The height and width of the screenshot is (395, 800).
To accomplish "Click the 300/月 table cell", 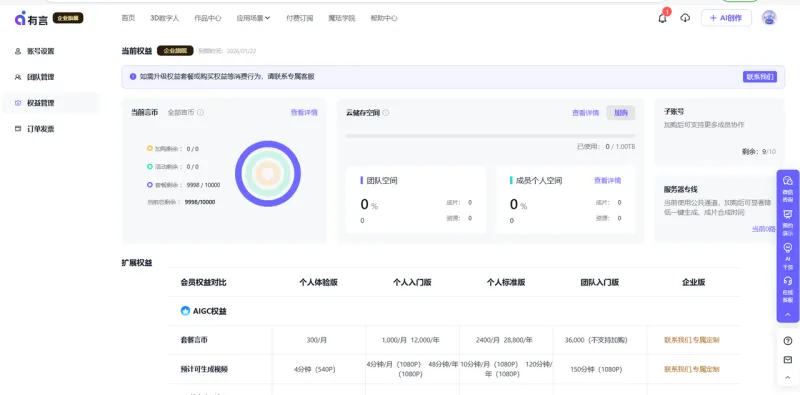I will point(317,340).
